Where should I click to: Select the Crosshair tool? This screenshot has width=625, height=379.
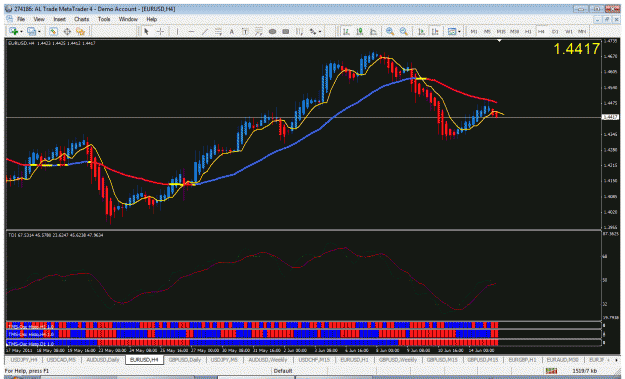tap(160, 31)
